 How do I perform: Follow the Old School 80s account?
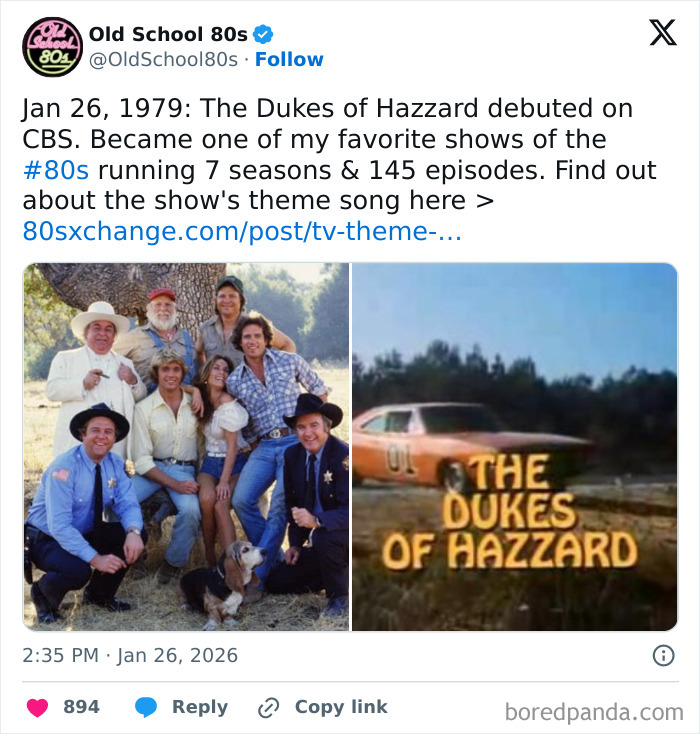289,60
